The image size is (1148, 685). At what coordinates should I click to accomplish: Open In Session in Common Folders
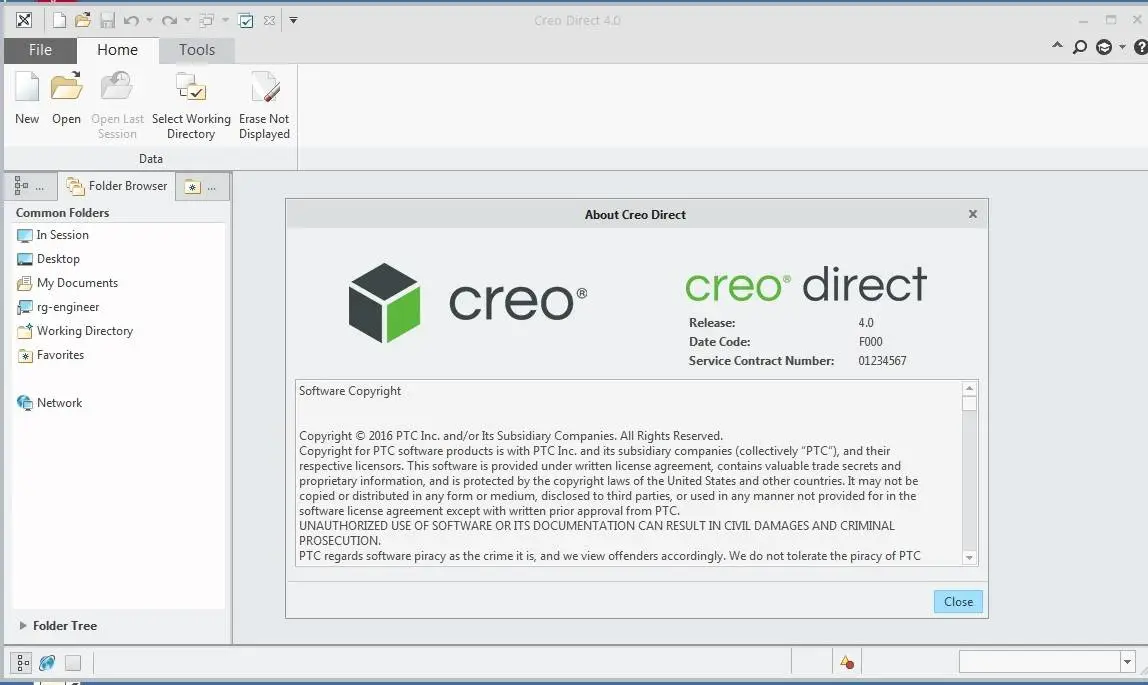53,235
